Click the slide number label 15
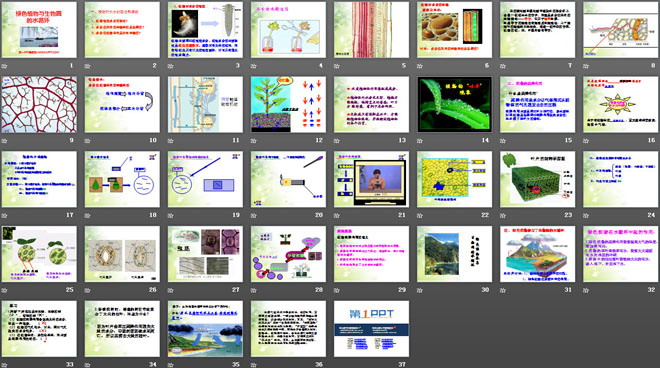 pos(568,140)
